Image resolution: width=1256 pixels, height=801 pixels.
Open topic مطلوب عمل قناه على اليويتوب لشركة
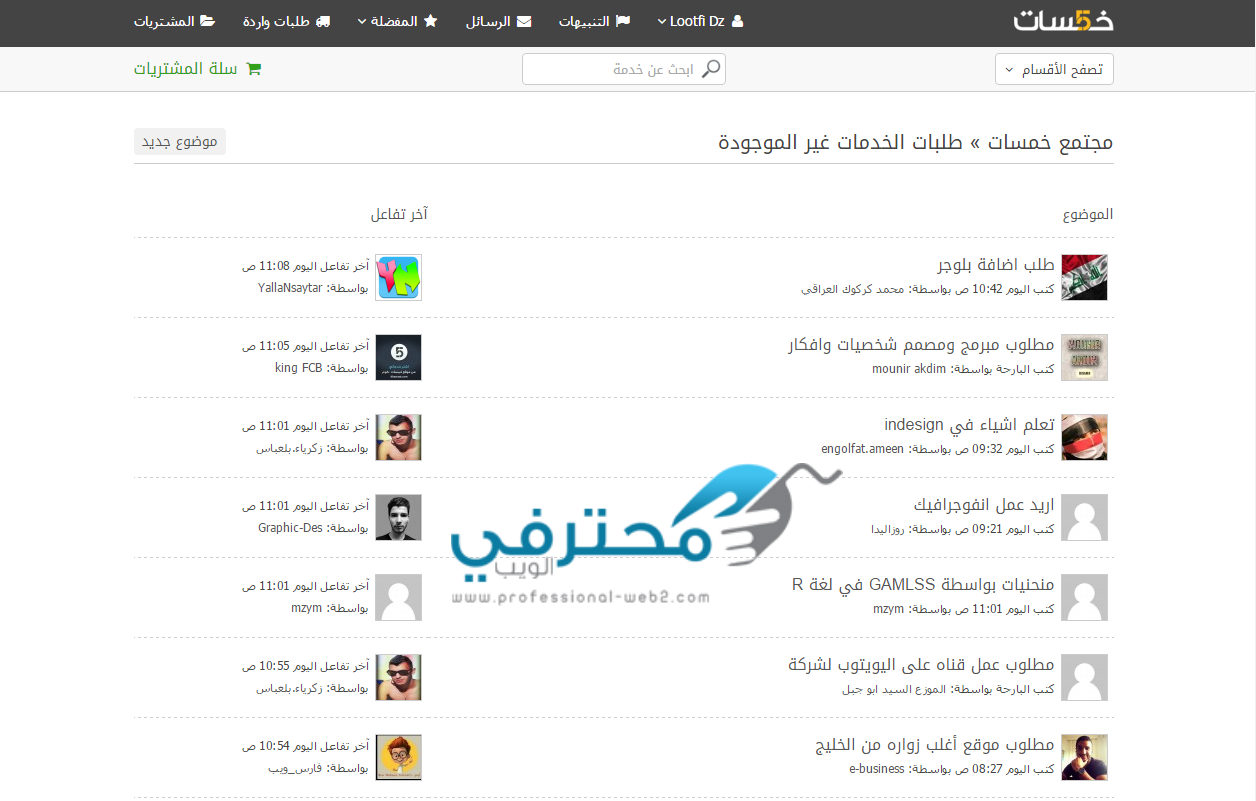(921, 665)
